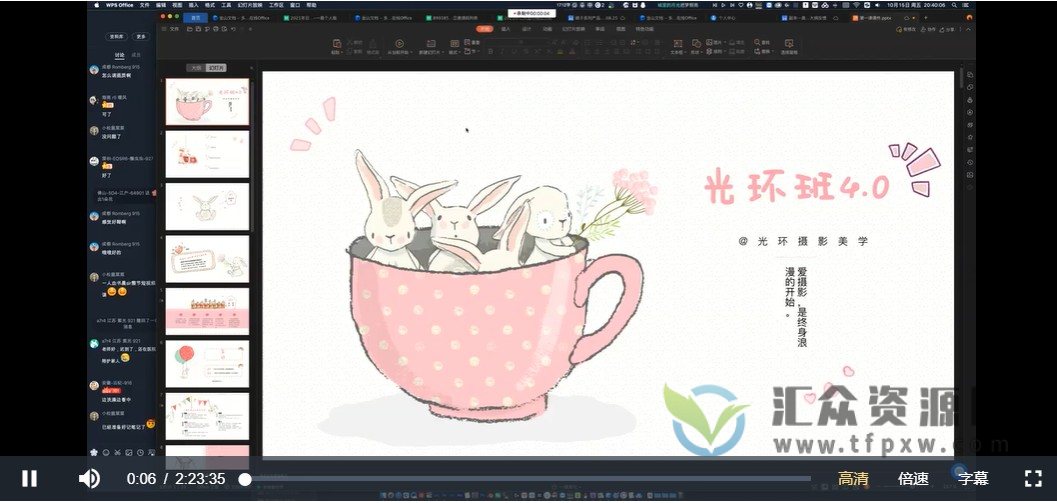Screen dimensions: 1057x503
Task: Click the 协作 collaborate button
Action: tap(928, 29)
